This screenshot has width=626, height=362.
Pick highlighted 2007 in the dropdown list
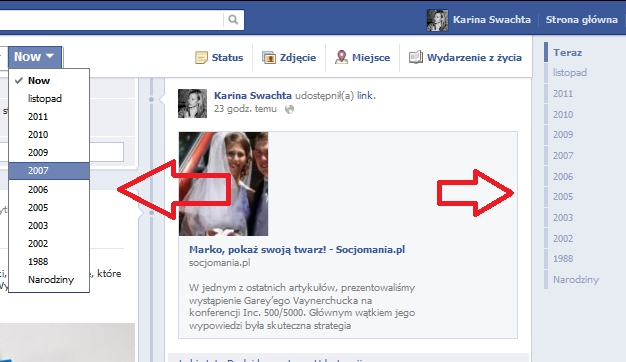[x=49, y=171]
